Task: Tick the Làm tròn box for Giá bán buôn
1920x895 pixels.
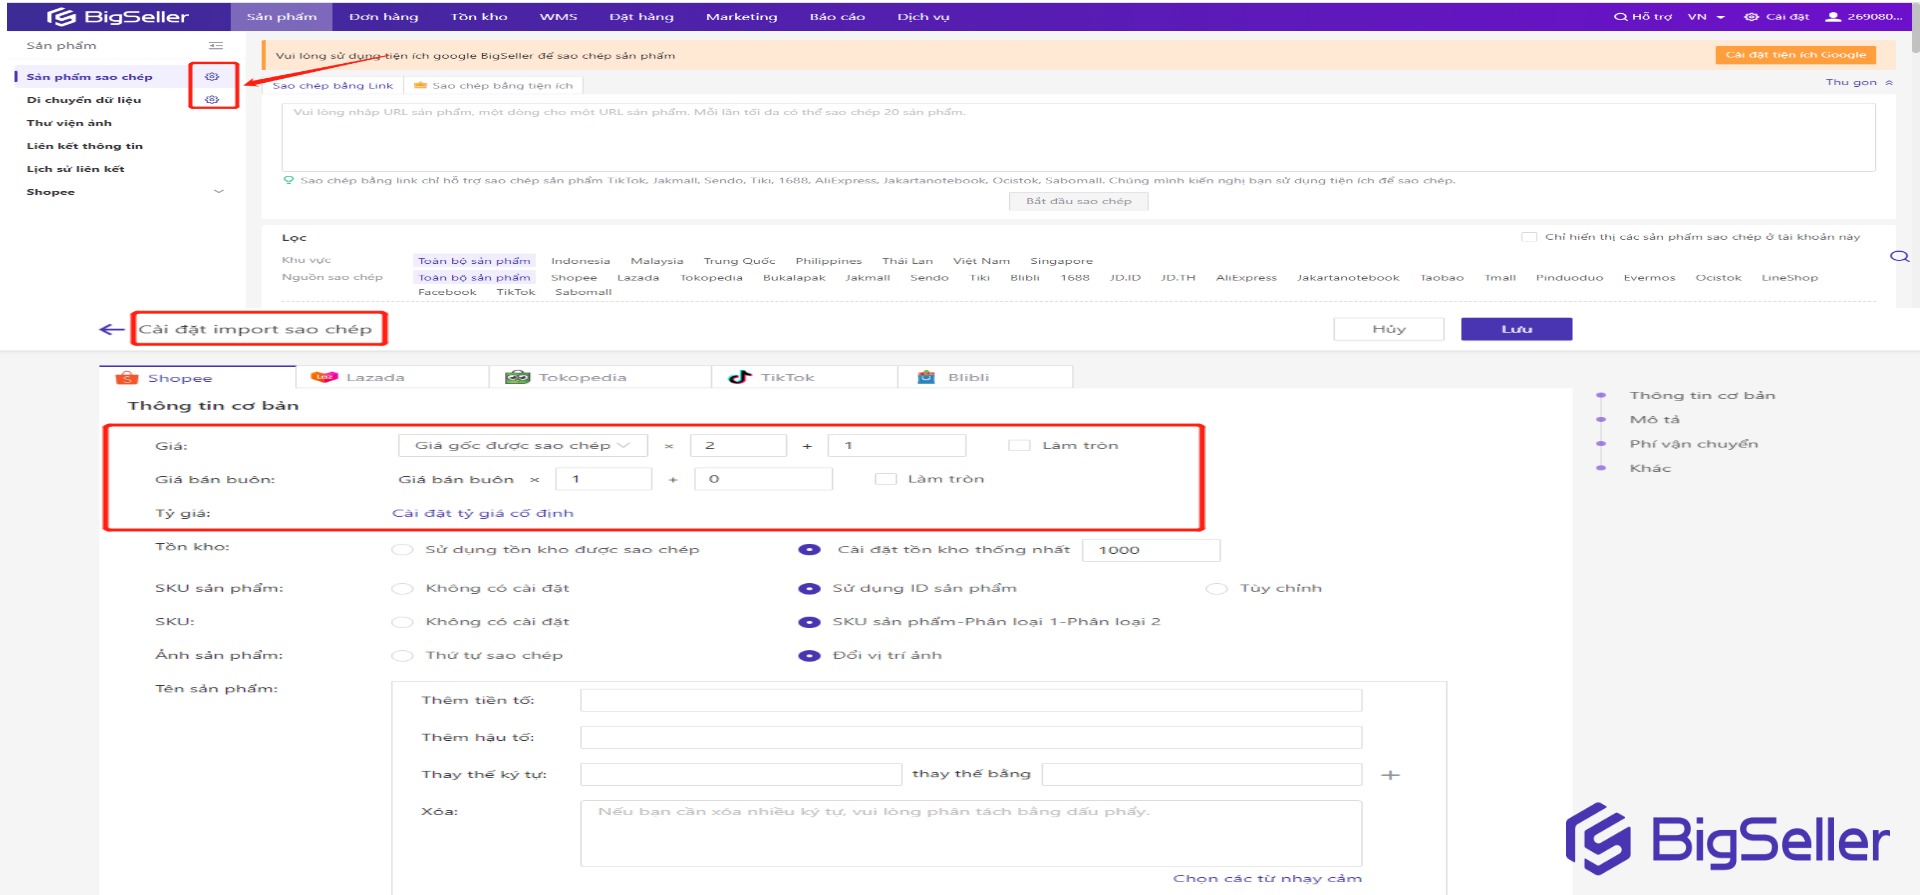Action: (885, 479)
